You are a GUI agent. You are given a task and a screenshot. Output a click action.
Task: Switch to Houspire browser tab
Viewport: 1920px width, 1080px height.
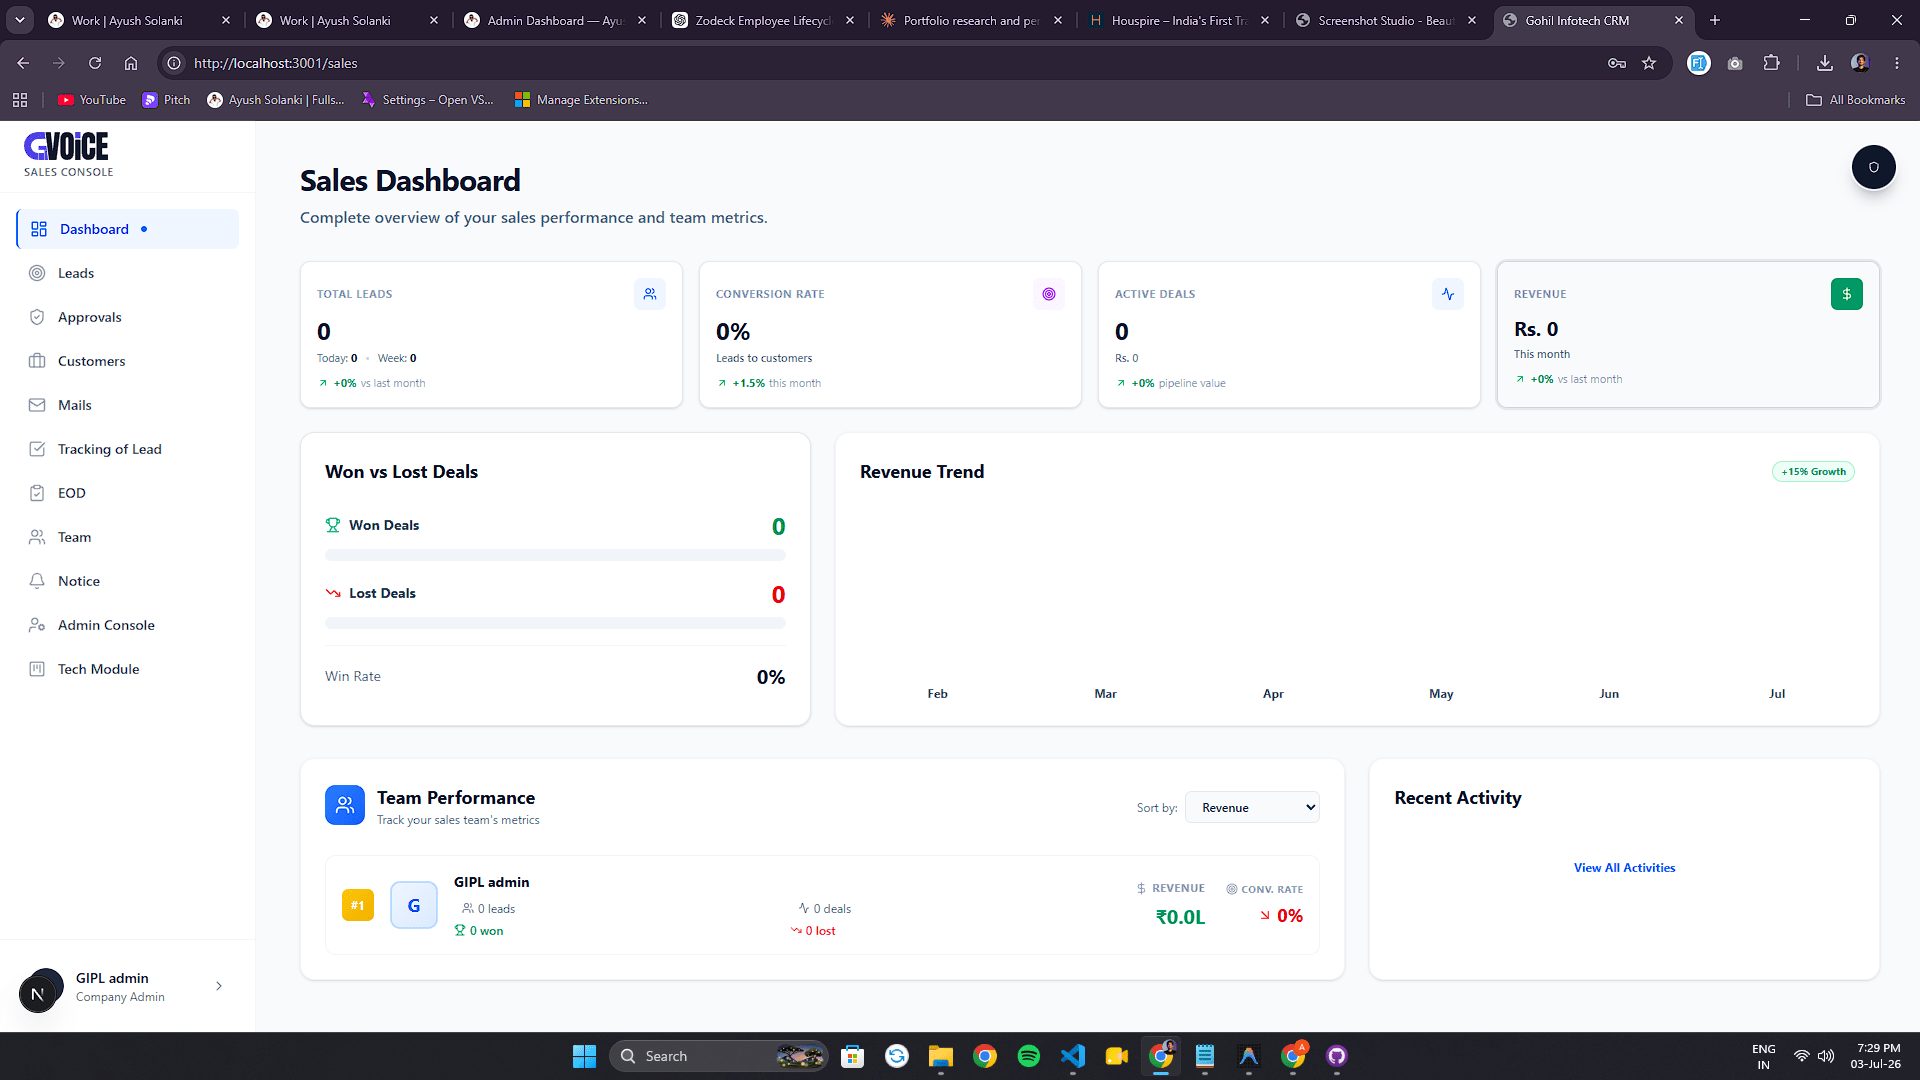(x=1178, y=20)
